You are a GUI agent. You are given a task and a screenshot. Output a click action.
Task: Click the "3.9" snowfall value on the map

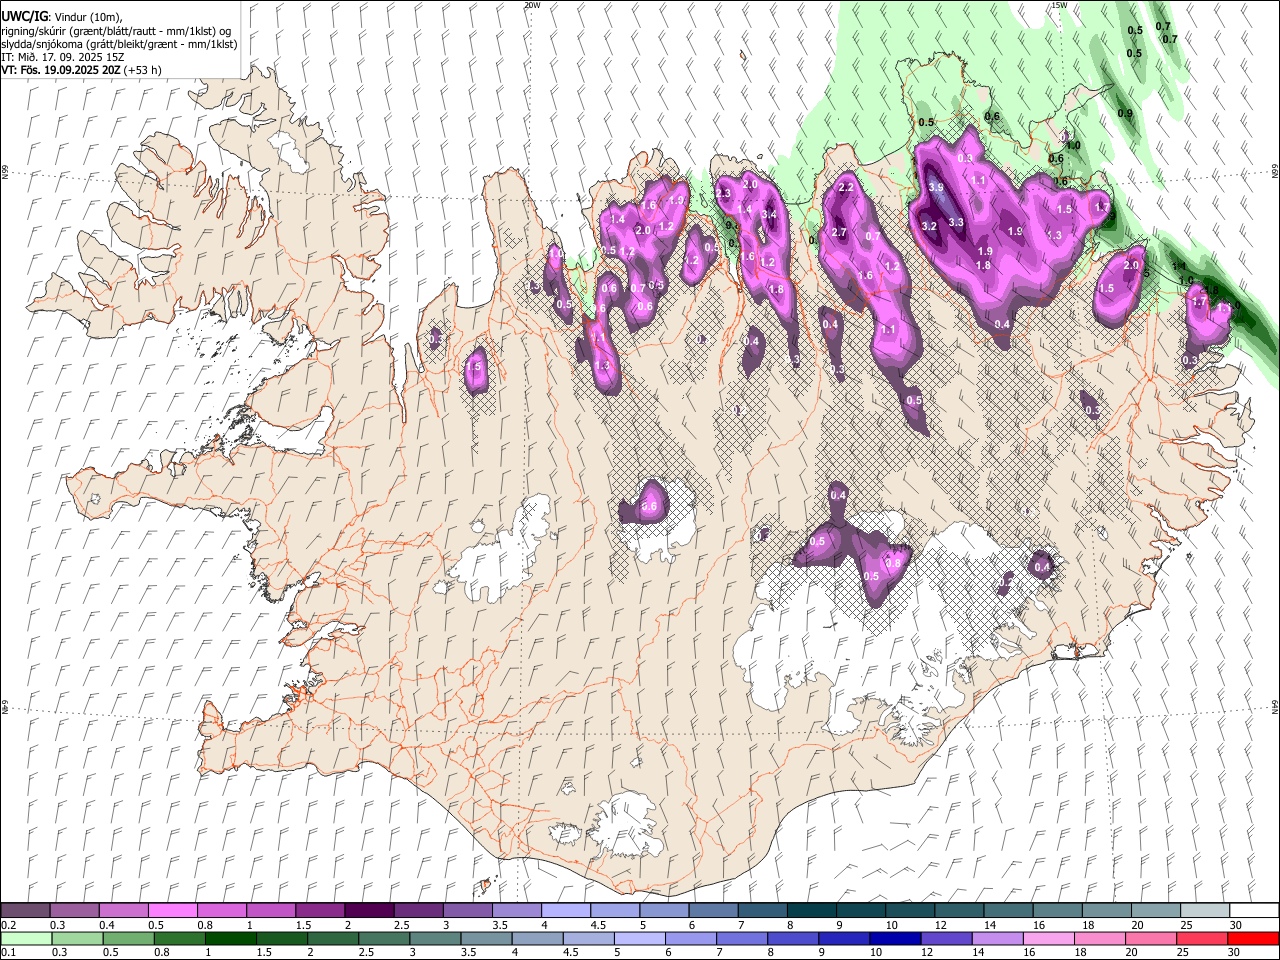[x=936, y=188]
